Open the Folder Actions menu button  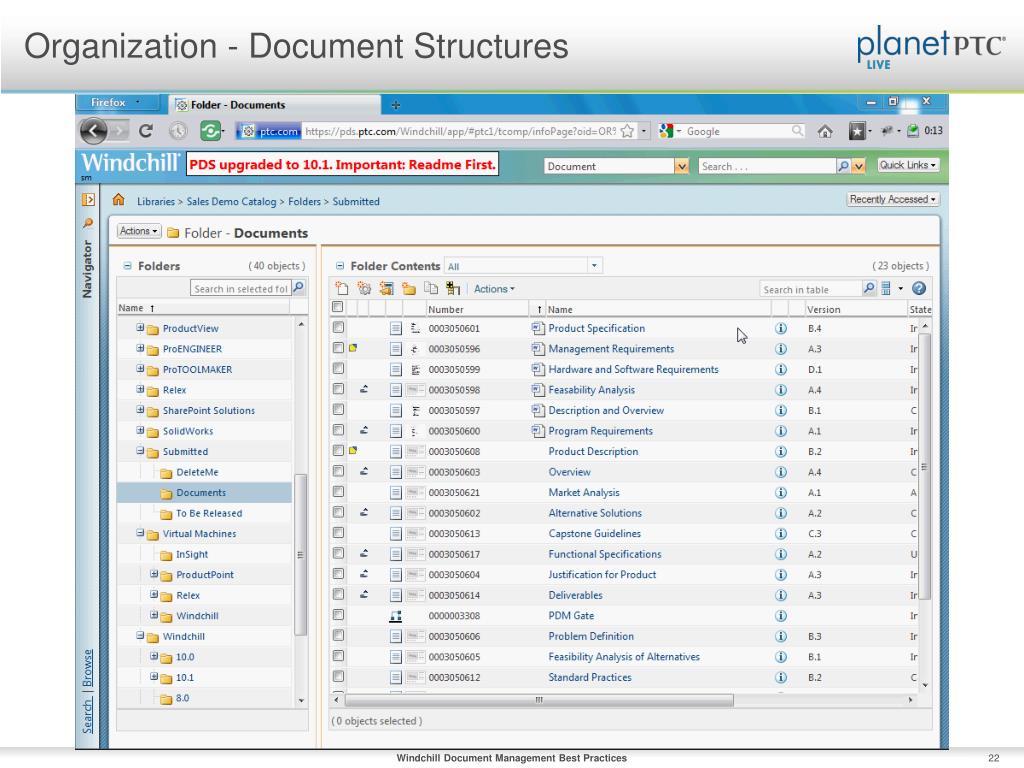point(138,231)
